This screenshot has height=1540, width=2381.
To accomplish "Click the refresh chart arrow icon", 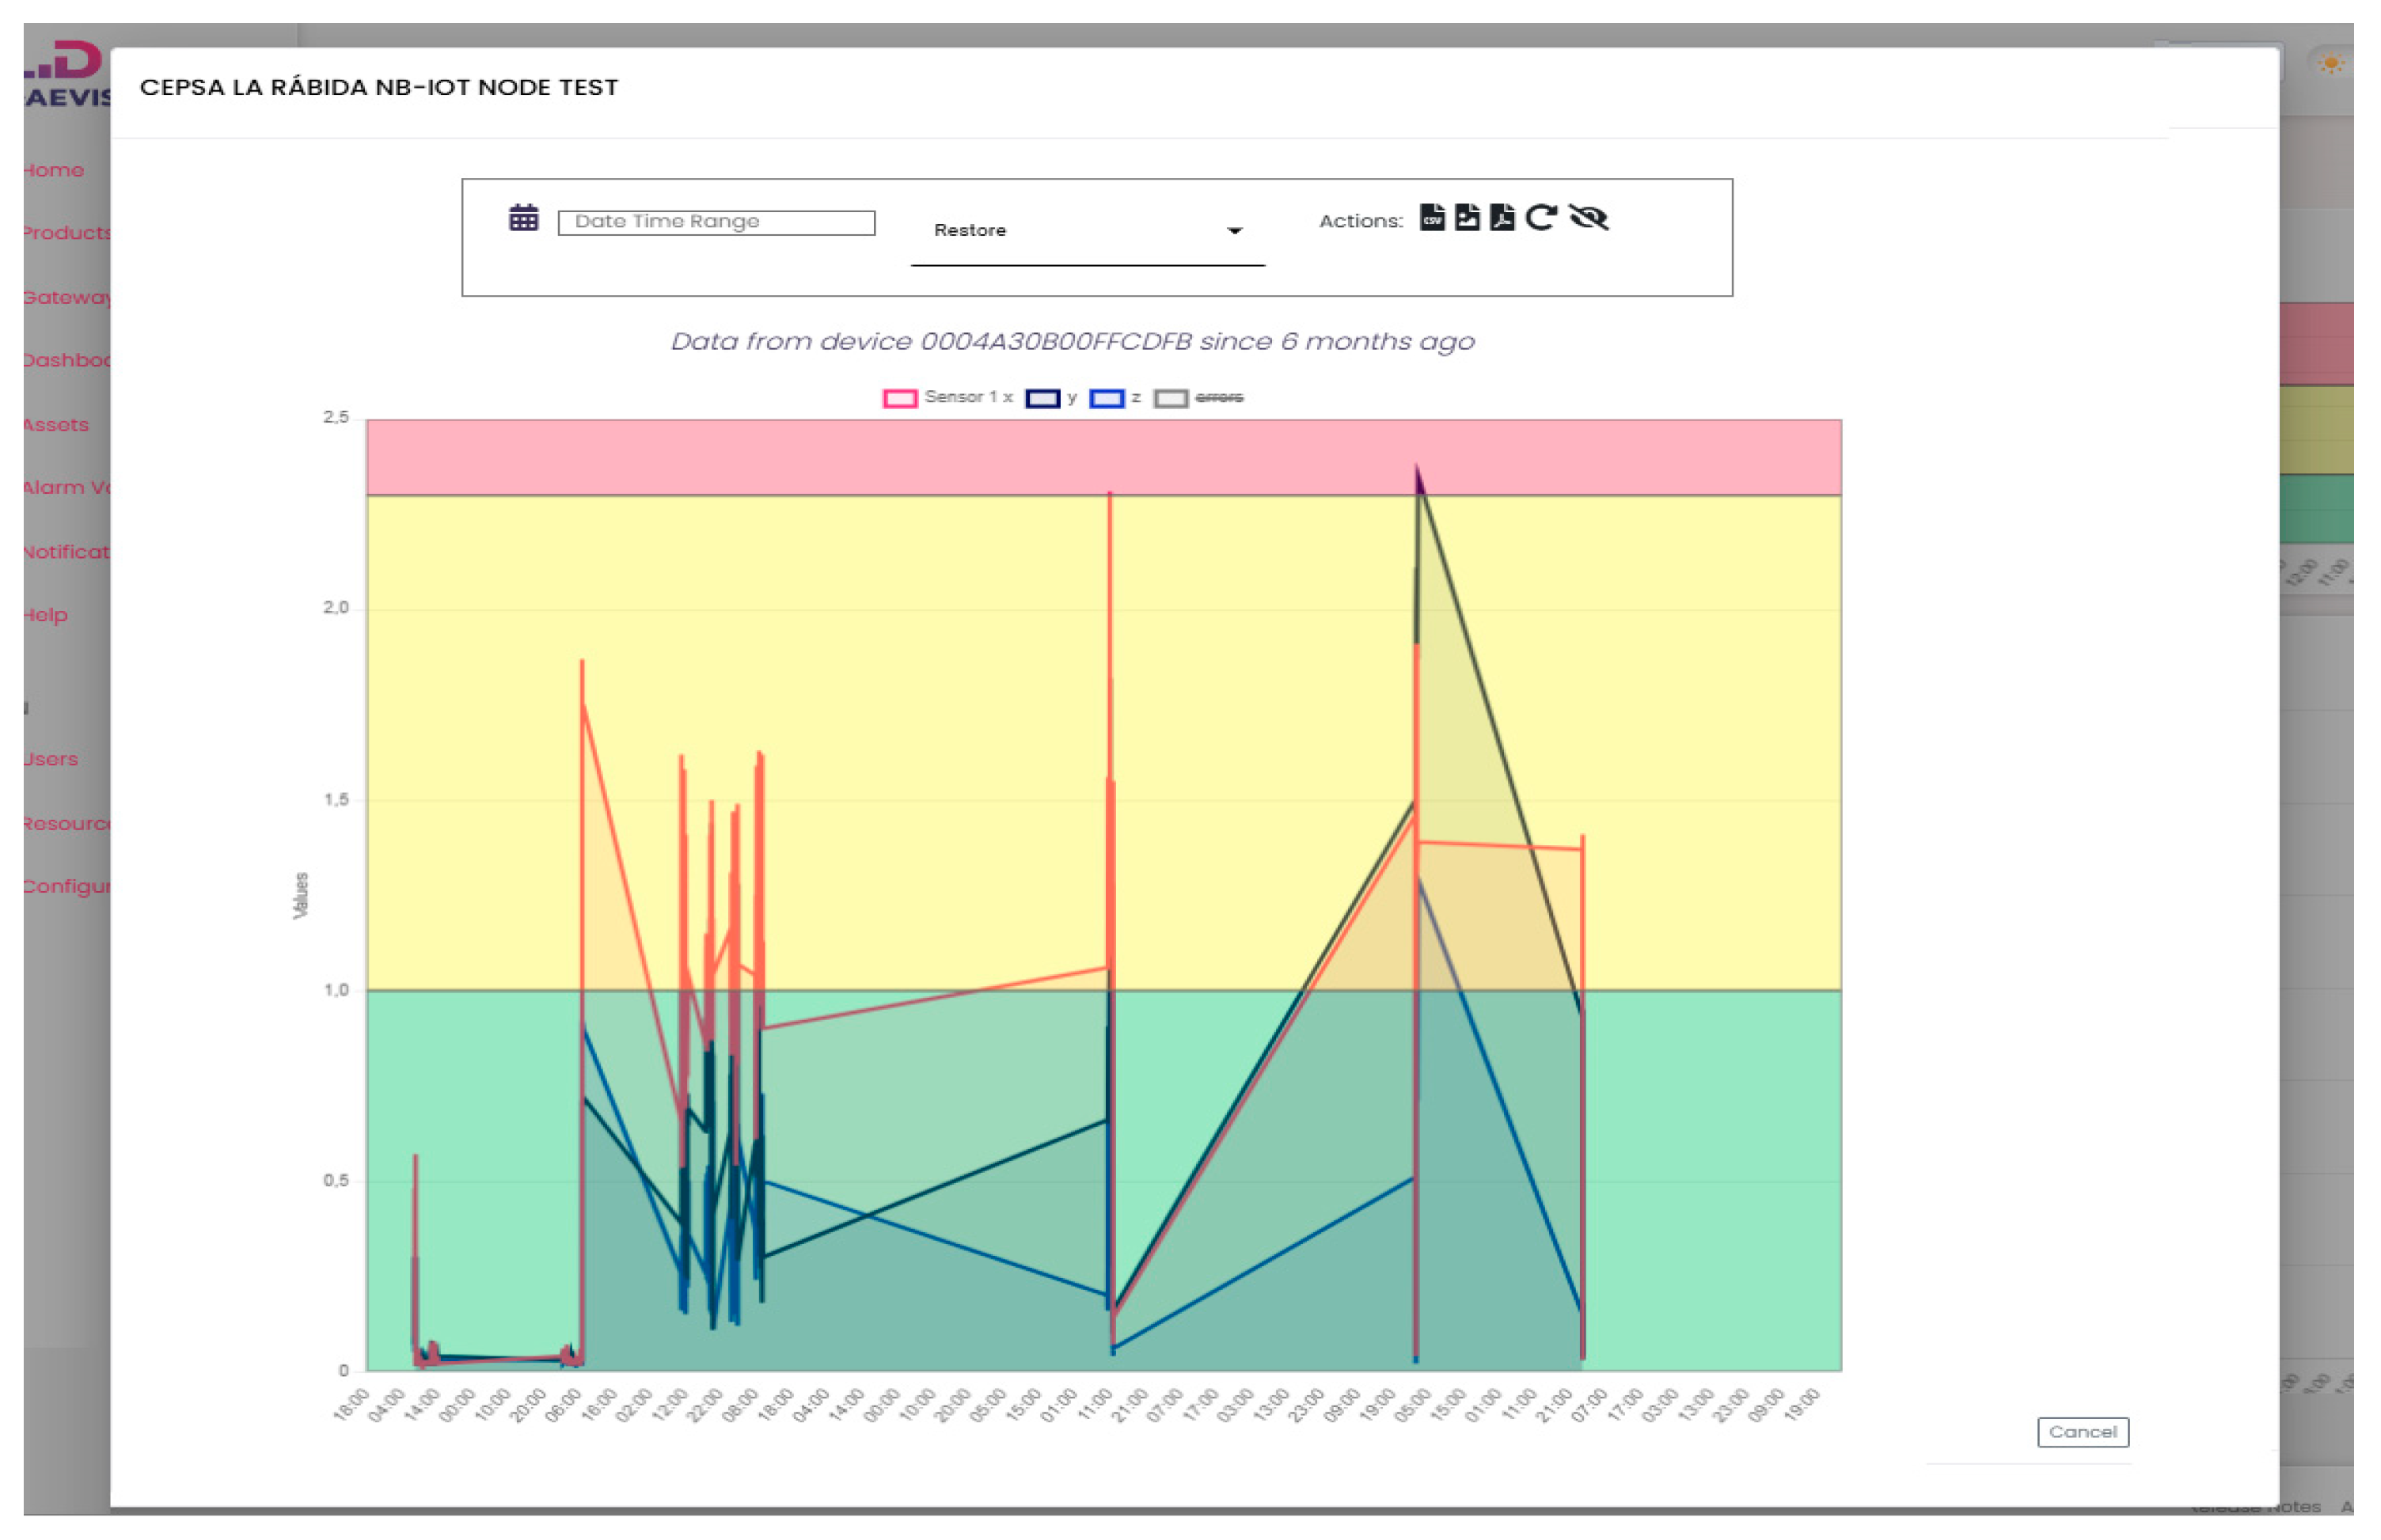I will coord(1540,217).
